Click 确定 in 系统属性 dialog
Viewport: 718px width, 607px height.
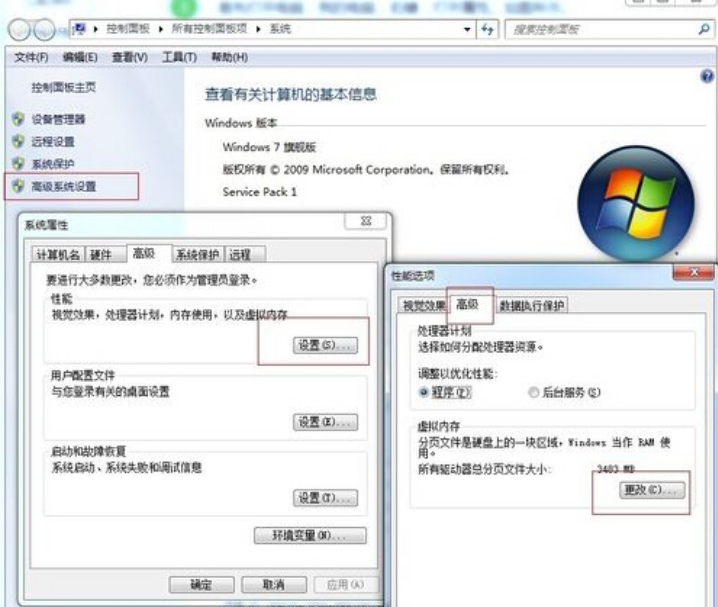tap(201, 584)
